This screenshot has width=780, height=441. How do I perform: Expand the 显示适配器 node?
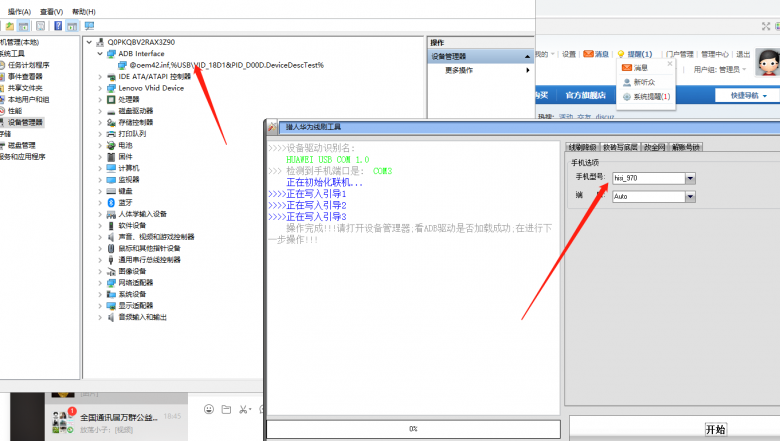[100, 305]
